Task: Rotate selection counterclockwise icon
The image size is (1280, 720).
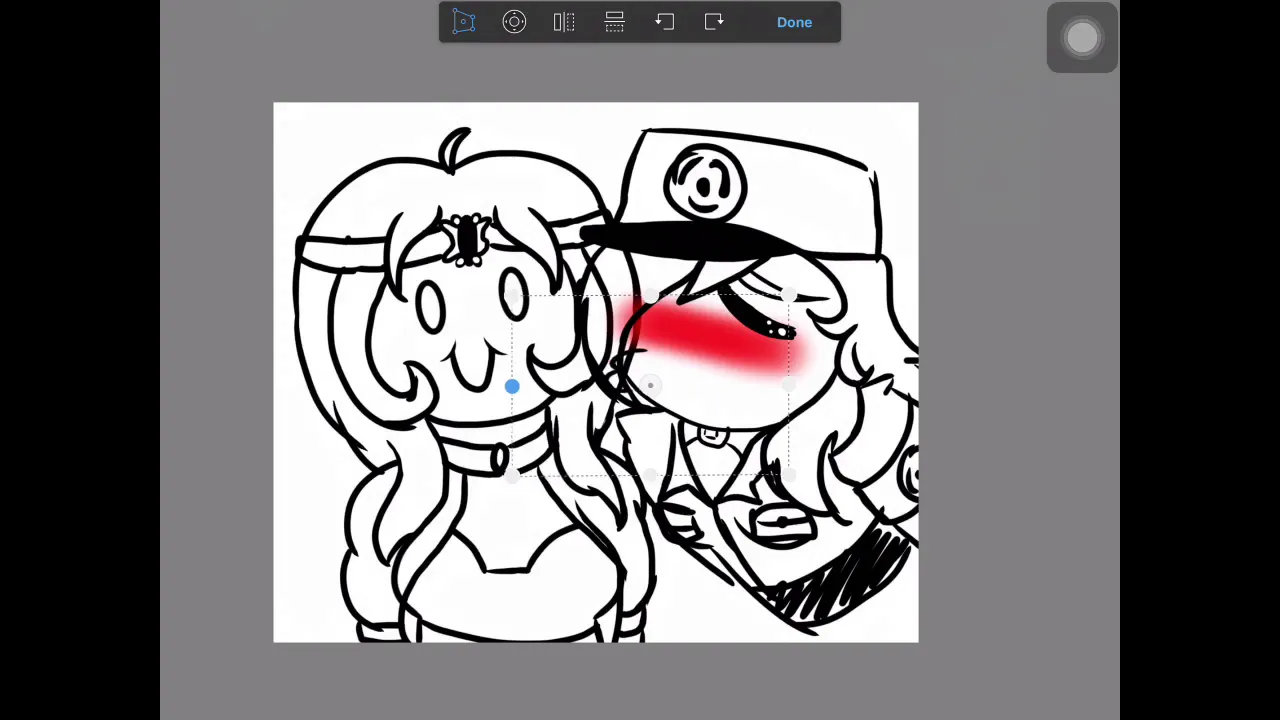Action: 665,22
